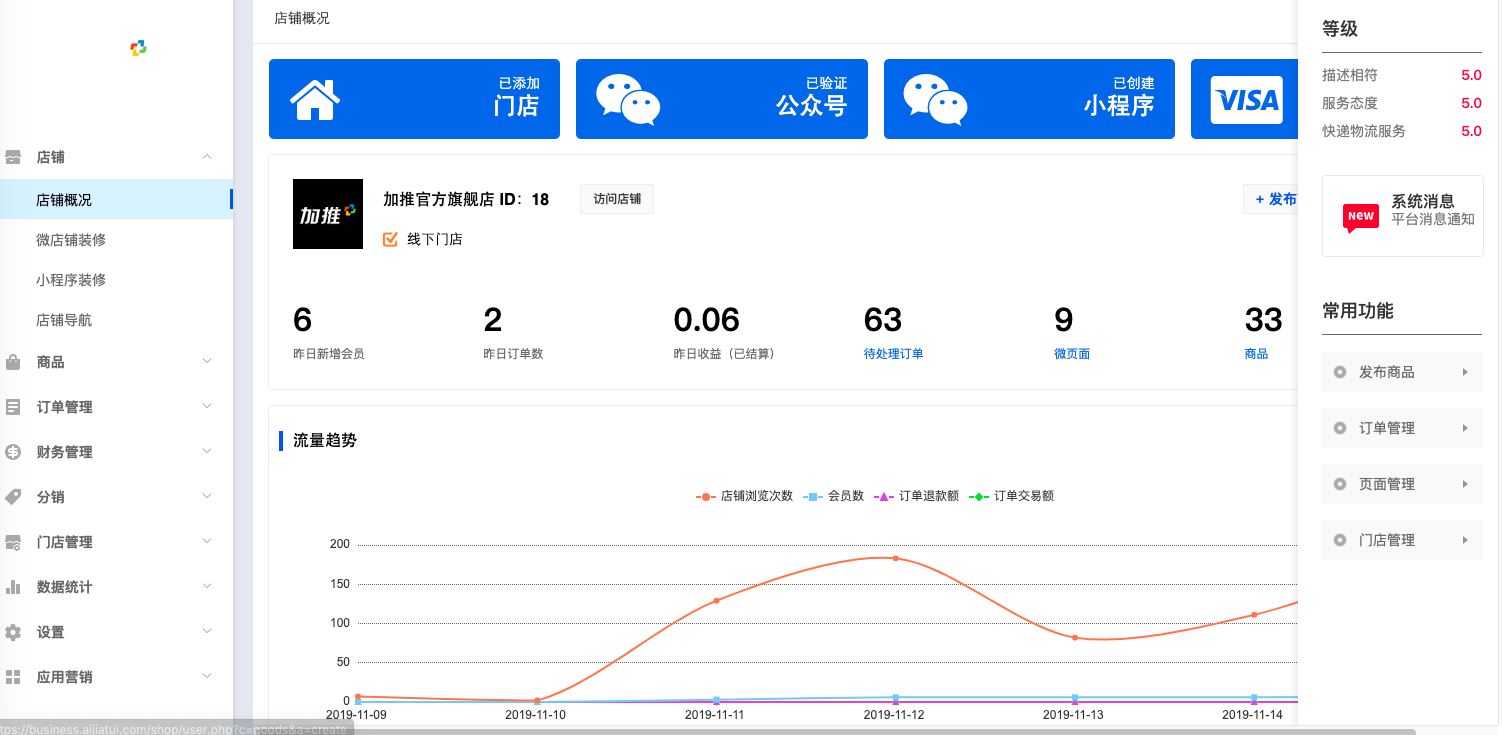
Task: Click the VISA card icon
Action: pyautogui.click(x=1246, y=100)
